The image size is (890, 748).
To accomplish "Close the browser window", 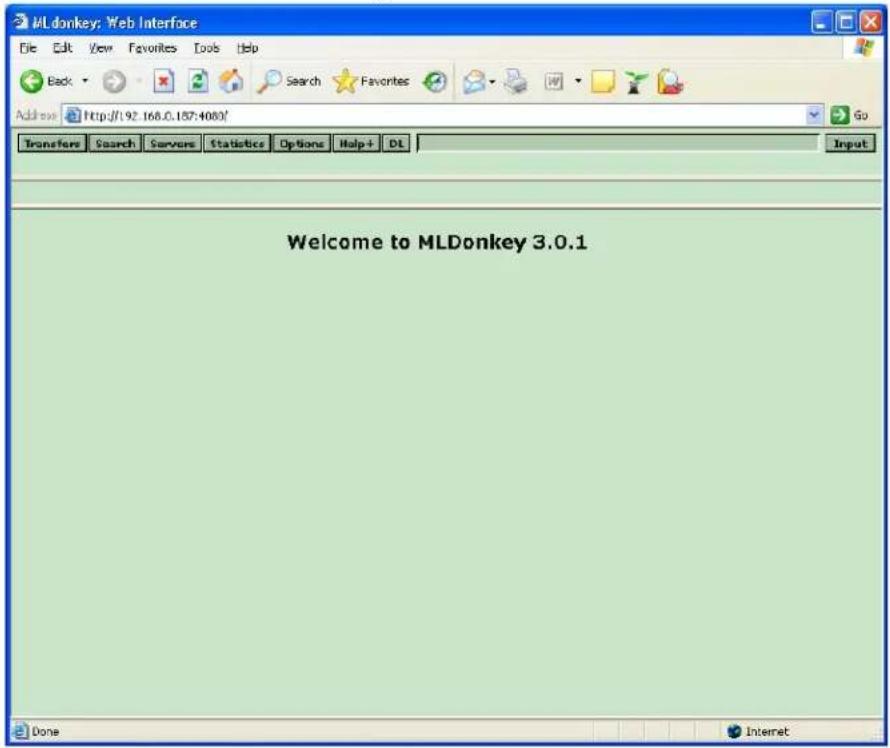I will coord(870,22).
